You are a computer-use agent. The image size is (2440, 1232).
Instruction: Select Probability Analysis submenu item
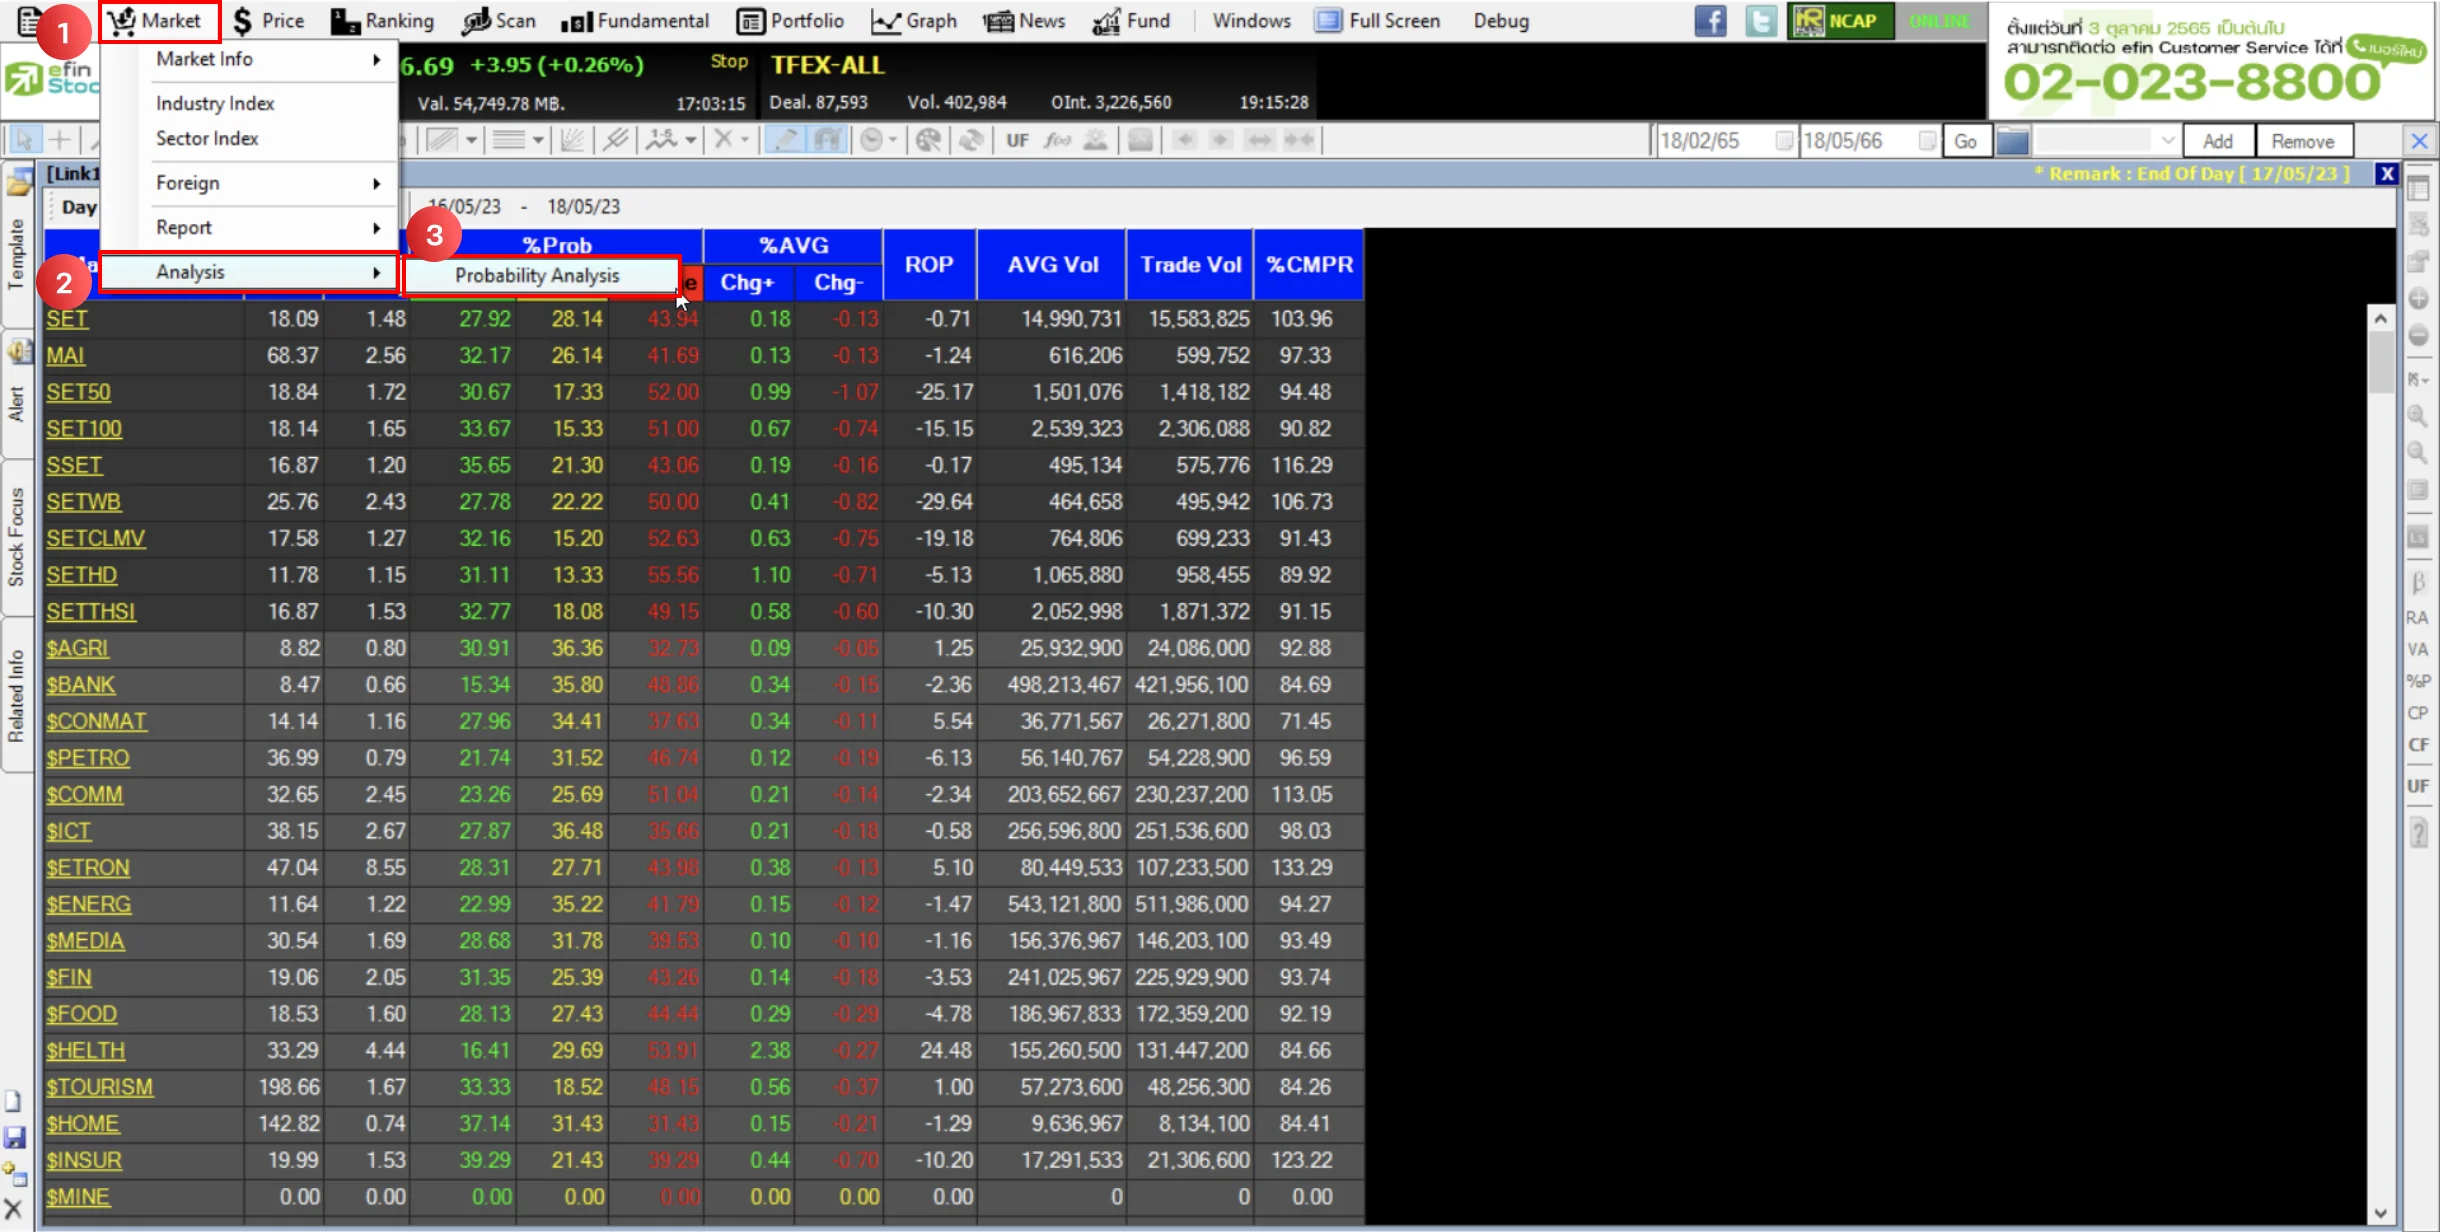pyautogui.click(x=538, y=275)
